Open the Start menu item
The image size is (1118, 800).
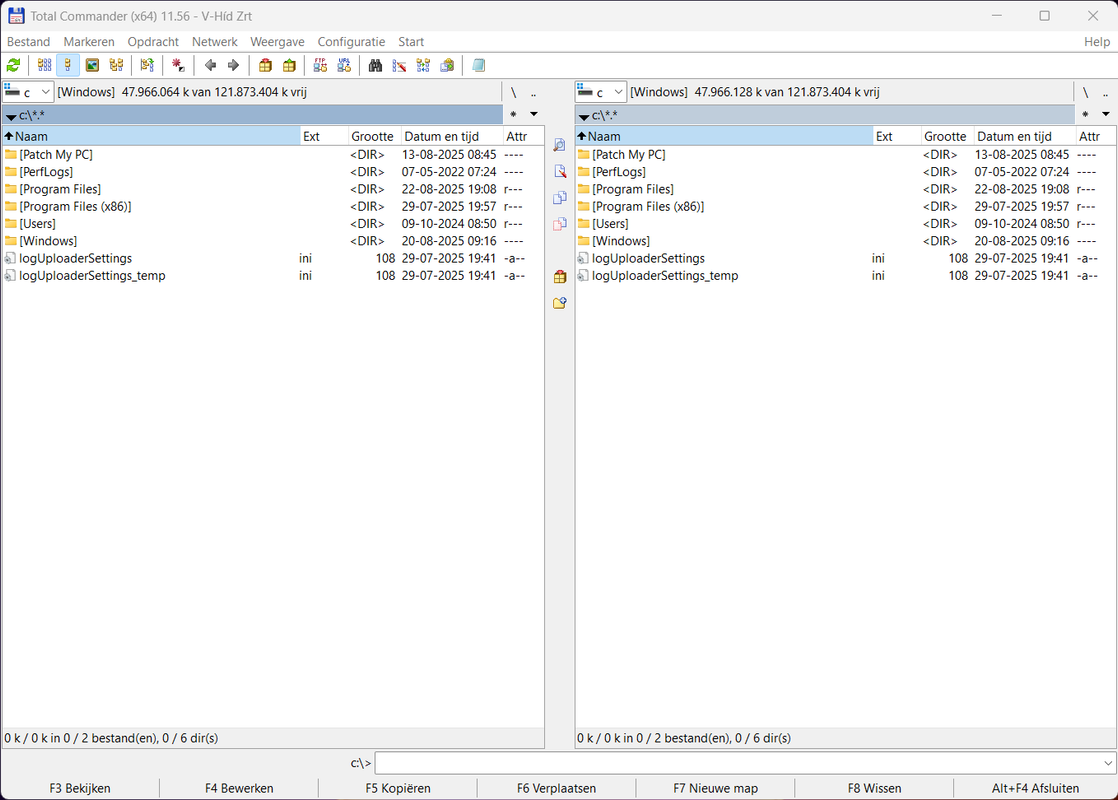tap(411, 42)
